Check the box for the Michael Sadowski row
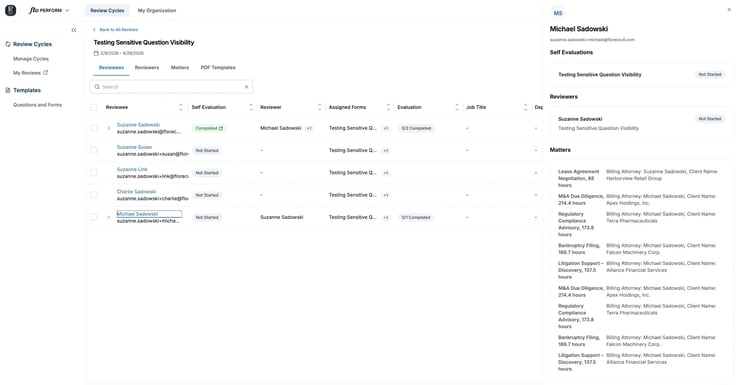 (x=94, y=217)
